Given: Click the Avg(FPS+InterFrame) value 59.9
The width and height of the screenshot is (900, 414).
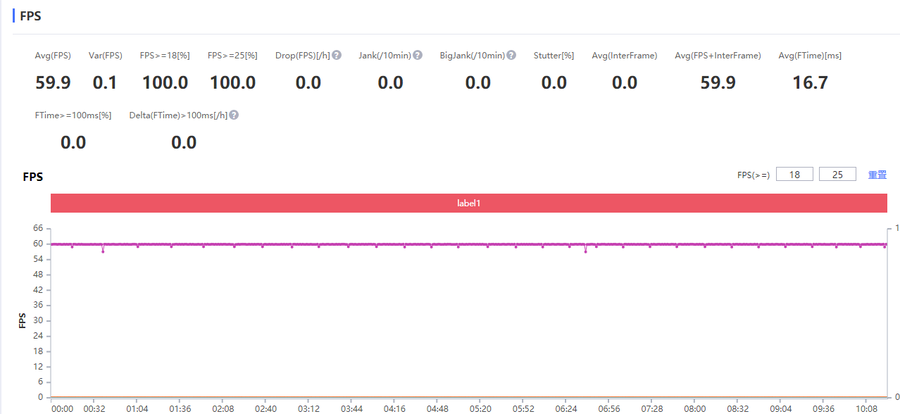Looking at the screenshot, I should [x=718, y=83].
